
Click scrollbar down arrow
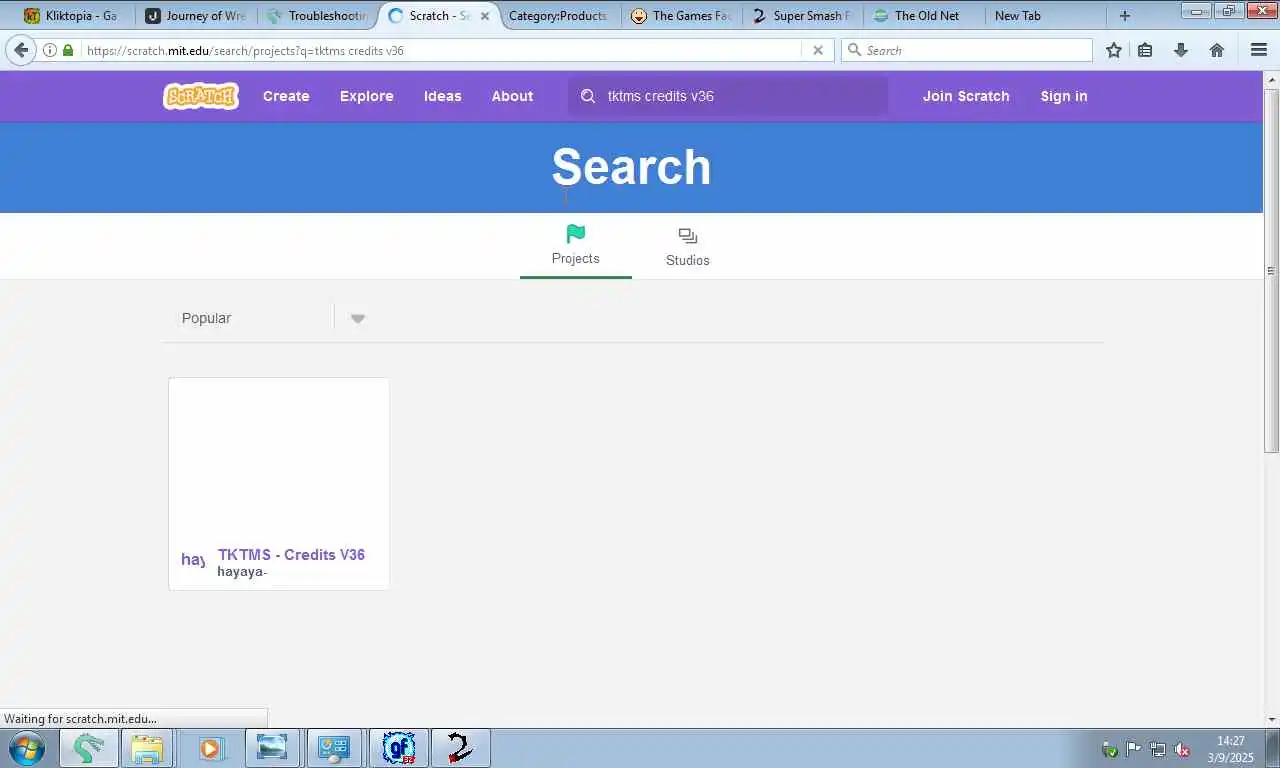(x=1271, y=719)
